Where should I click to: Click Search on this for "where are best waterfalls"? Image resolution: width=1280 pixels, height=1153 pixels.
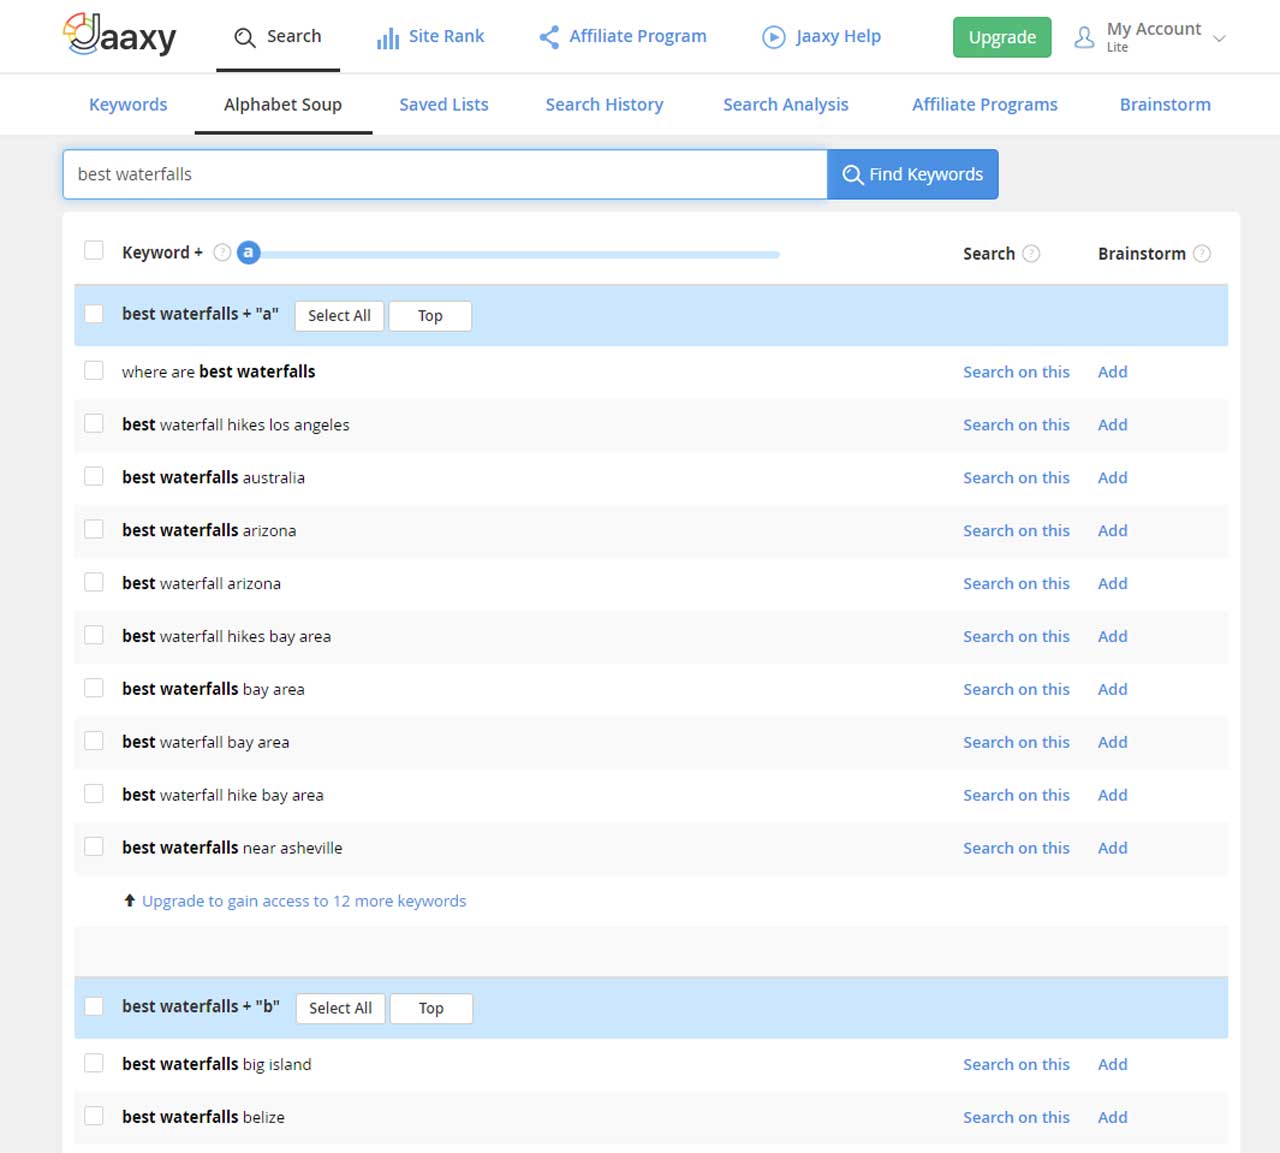tap(1016, 372)
